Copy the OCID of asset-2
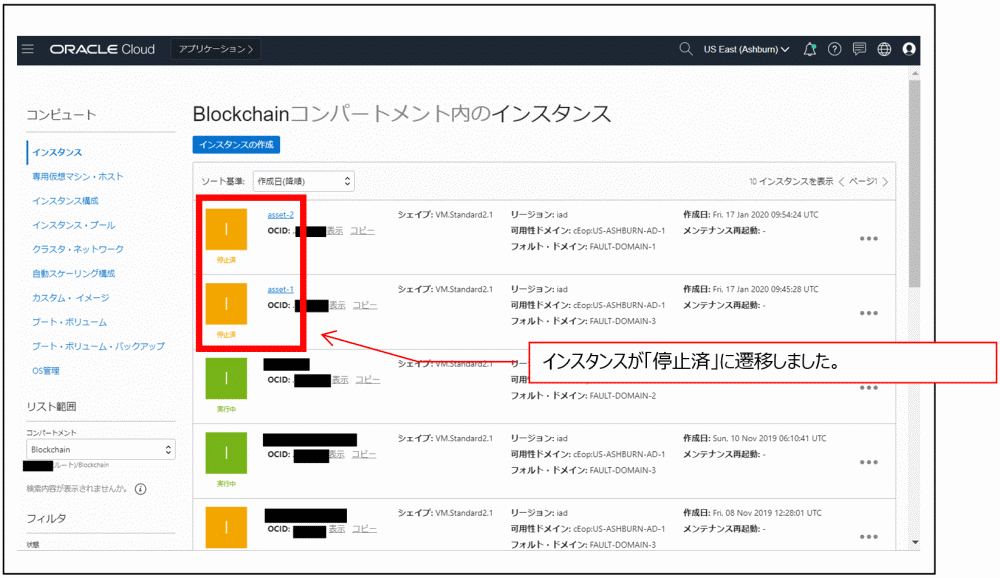Viewport: 1000px width, 578px height. click(362, 231)
